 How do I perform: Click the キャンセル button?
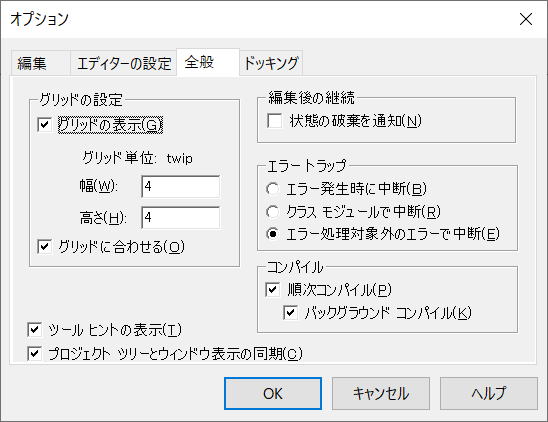pyautogui.click(x=381, y=393)
